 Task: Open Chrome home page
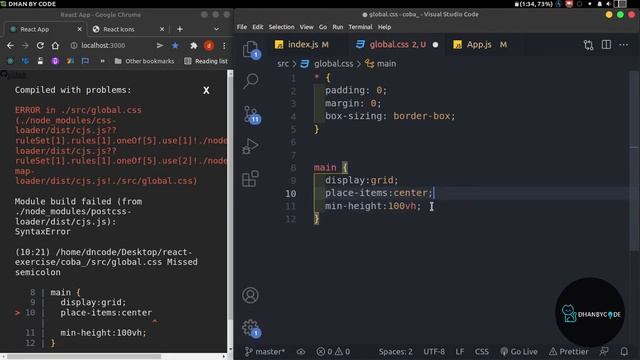[55, 45]
